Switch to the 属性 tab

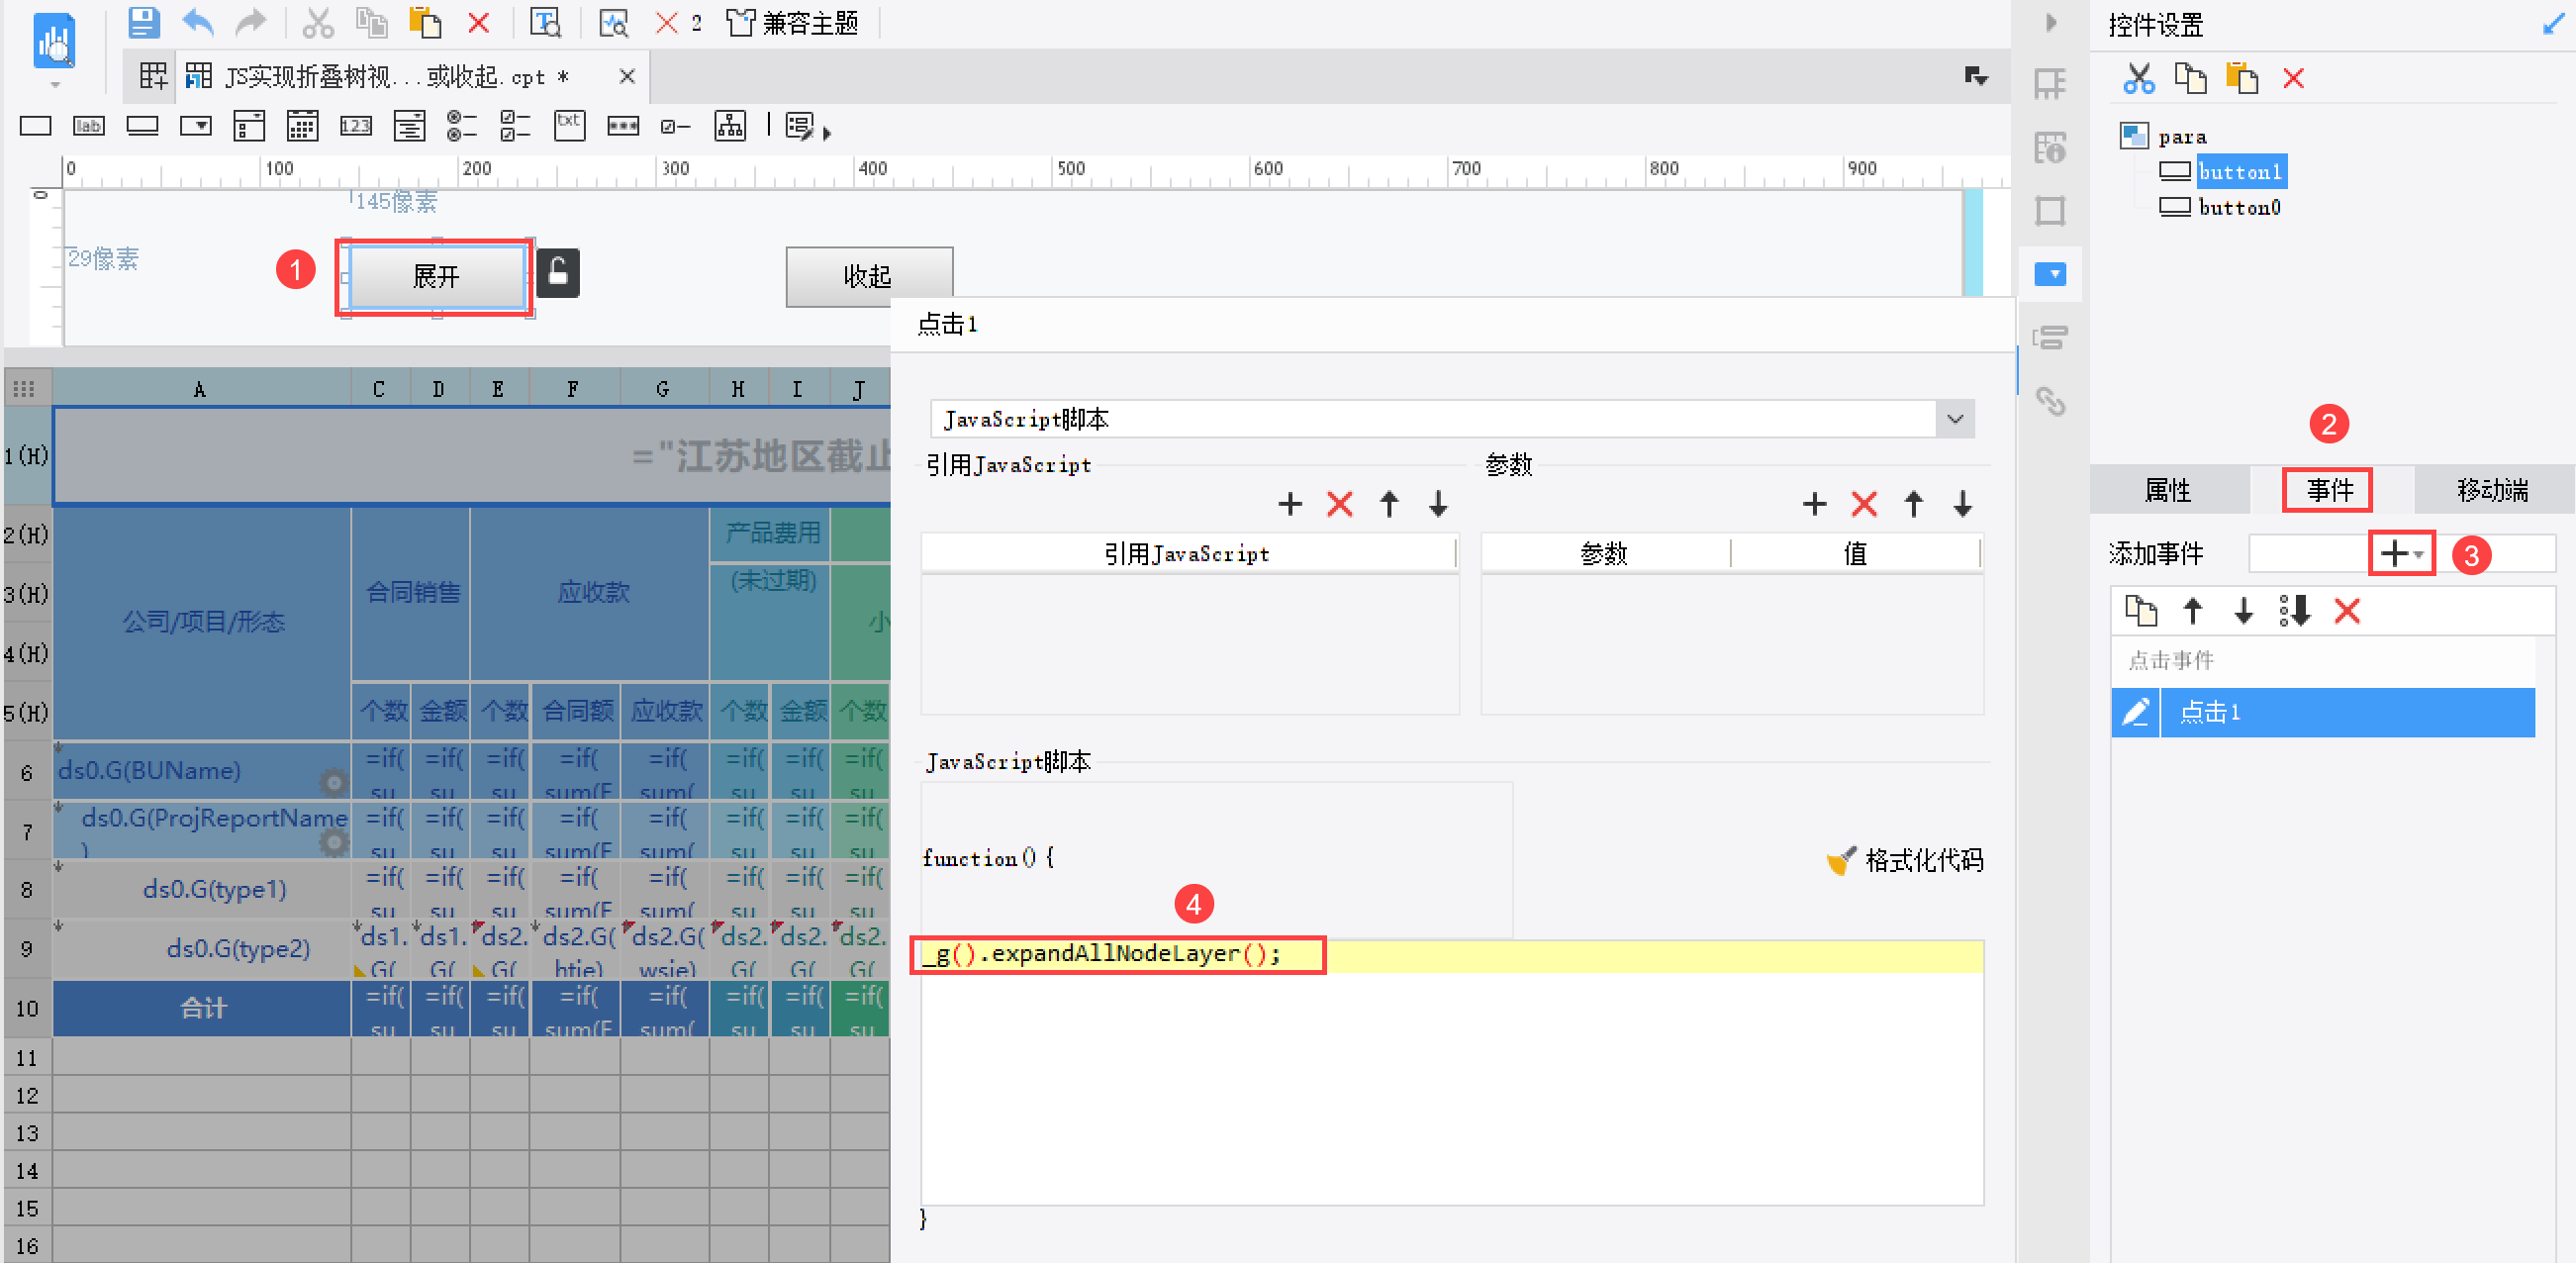point(2168,490)
